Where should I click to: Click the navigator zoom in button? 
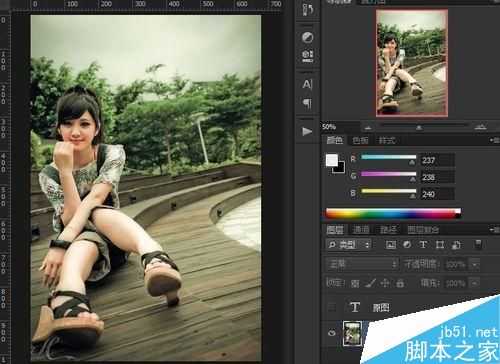point(480,127)
